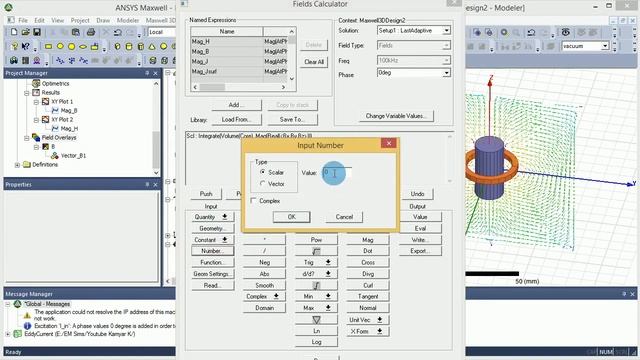Collapse the XY Plot 2 node
640x360 pixels.
coord(36,120)
